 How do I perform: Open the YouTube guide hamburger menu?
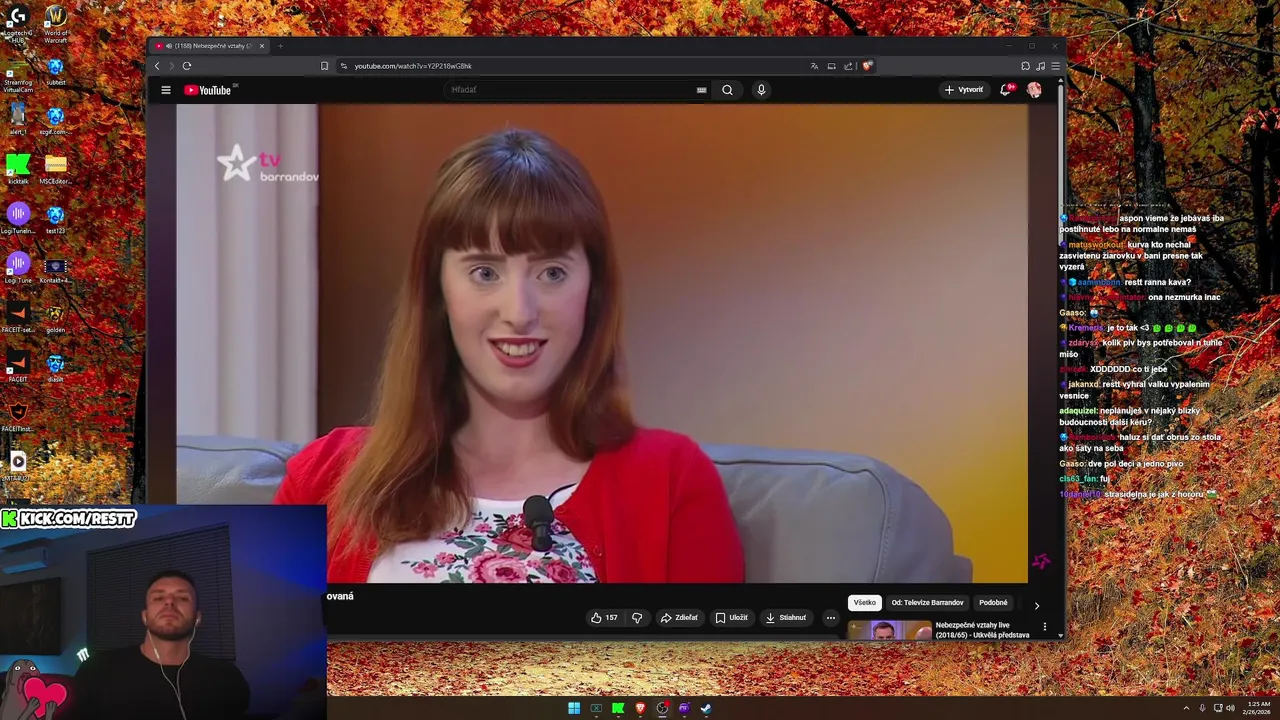click(166, 90)
